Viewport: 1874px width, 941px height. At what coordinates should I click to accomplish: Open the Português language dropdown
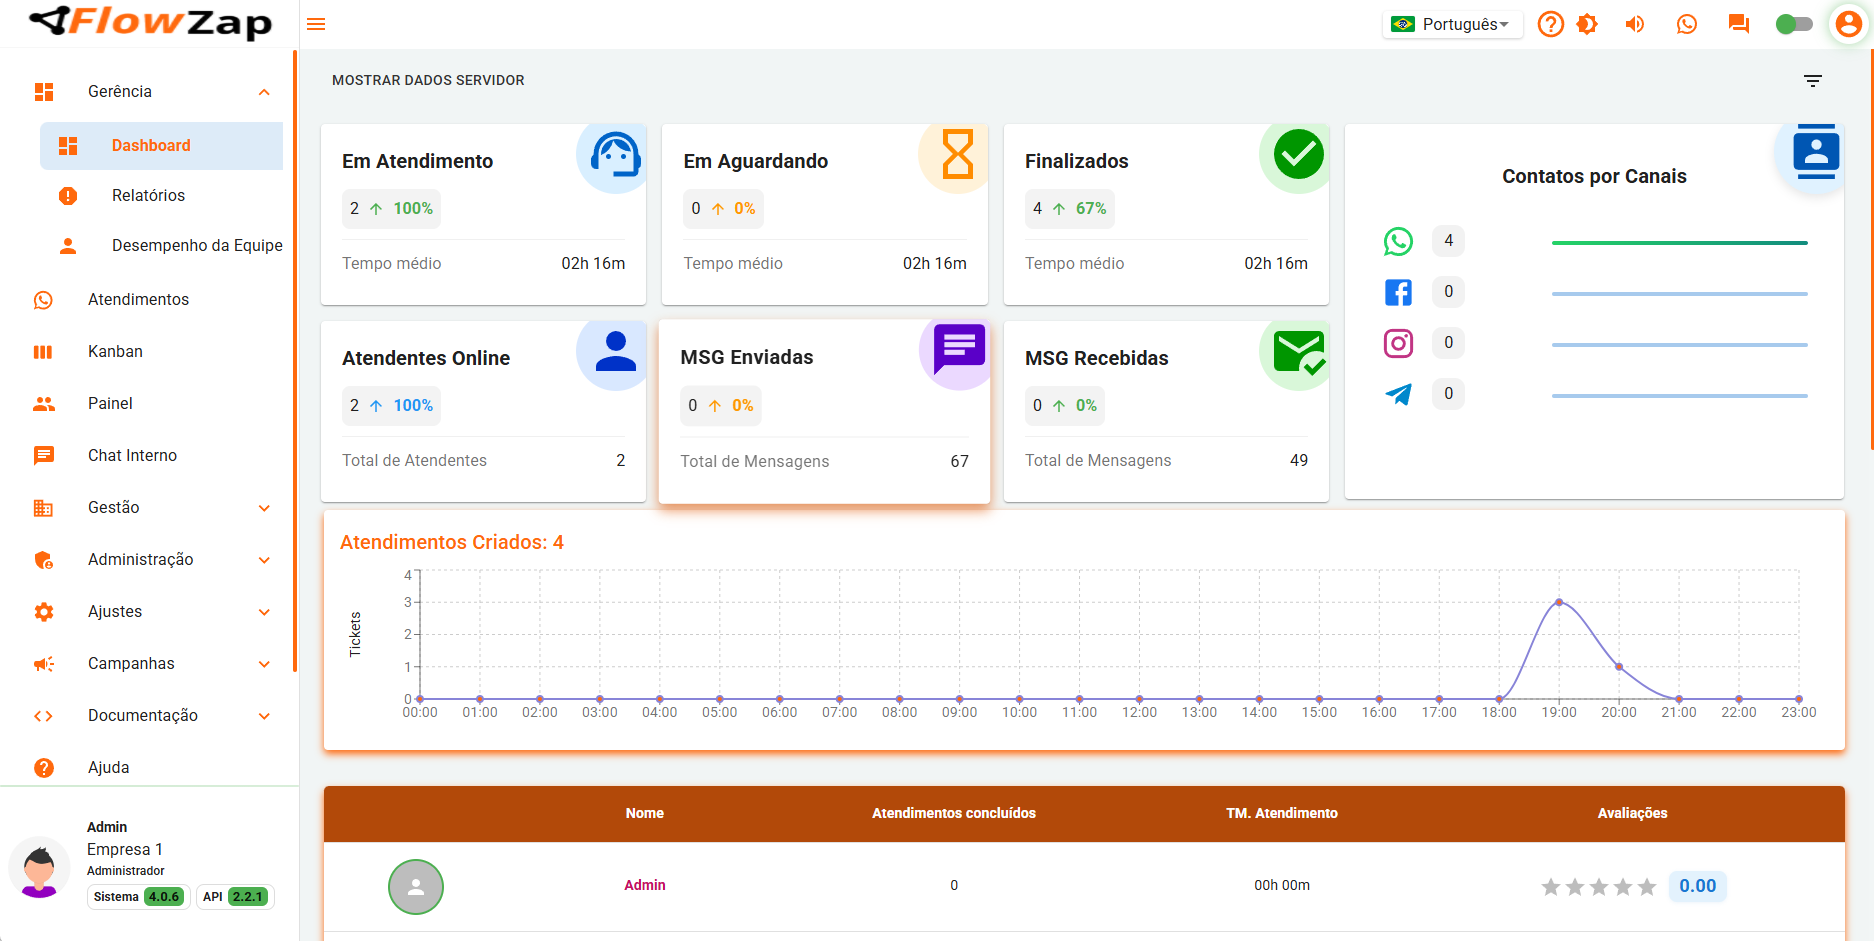[x=1453, y=24]
